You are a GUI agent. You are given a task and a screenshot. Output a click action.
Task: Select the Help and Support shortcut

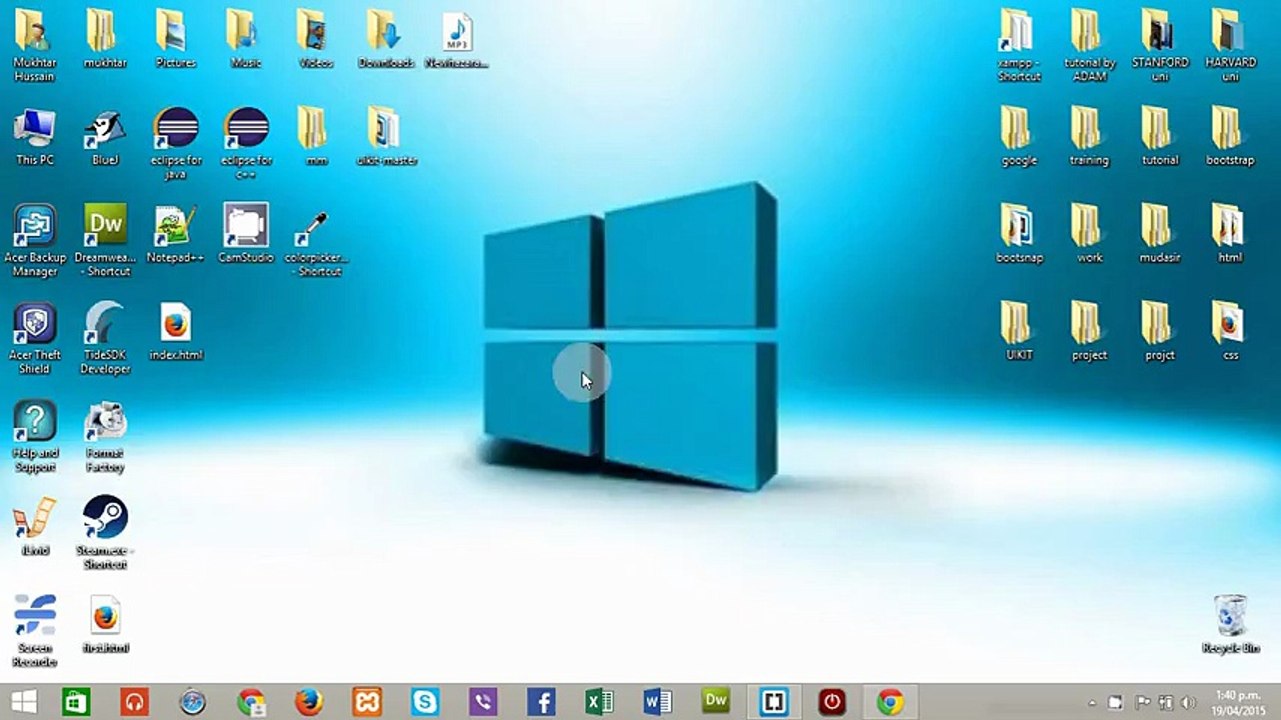coord(35,436)
